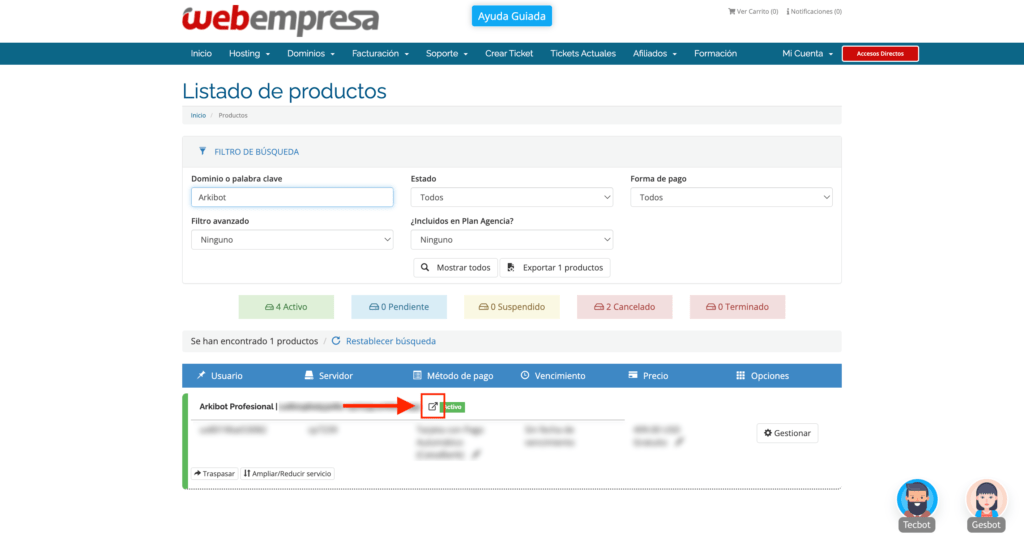The width and height of the screenshot is (1024, 546).
Task: Click the pencil icon beside the price
Action: click(x=680, y=442)
